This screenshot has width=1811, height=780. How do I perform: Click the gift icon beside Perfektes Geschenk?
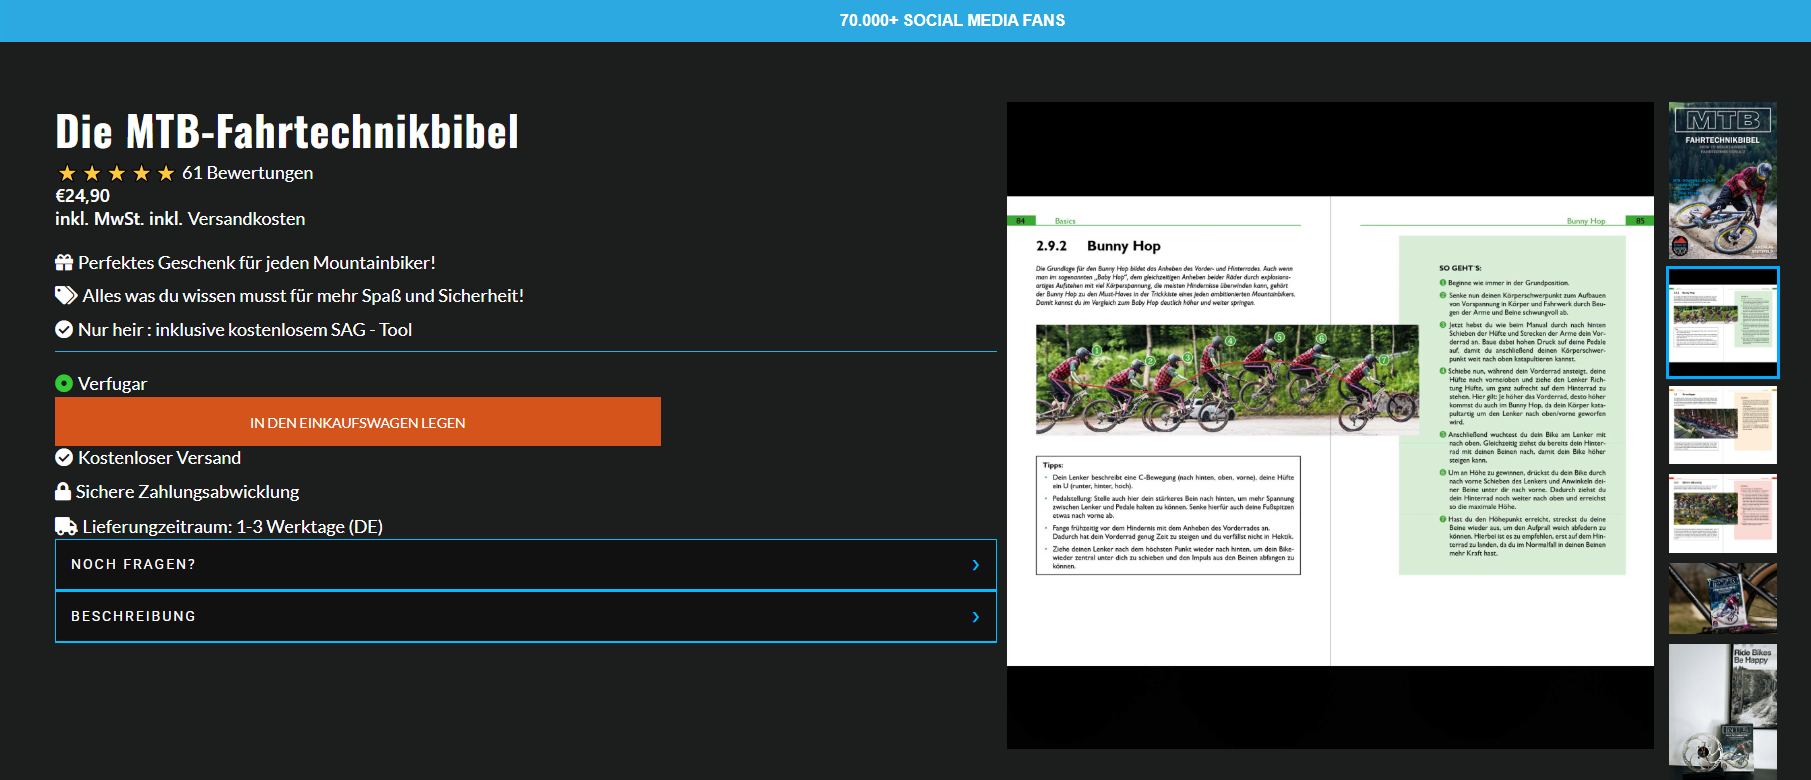[64, 263]
